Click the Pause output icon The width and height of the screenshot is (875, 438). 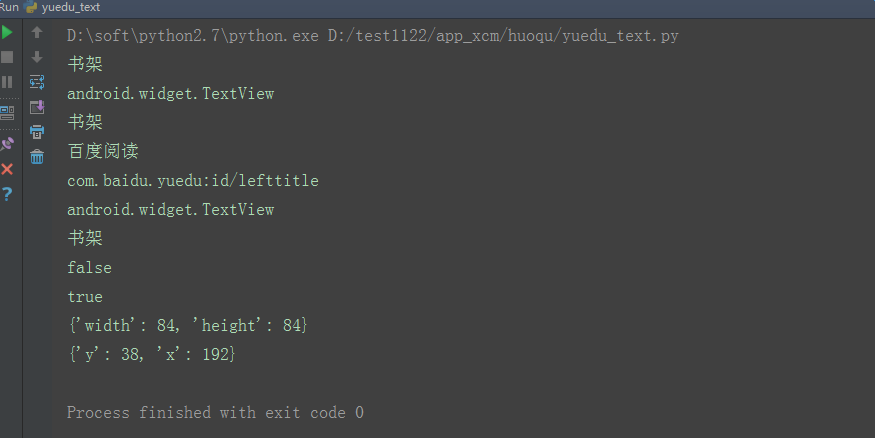pos(8,82)
